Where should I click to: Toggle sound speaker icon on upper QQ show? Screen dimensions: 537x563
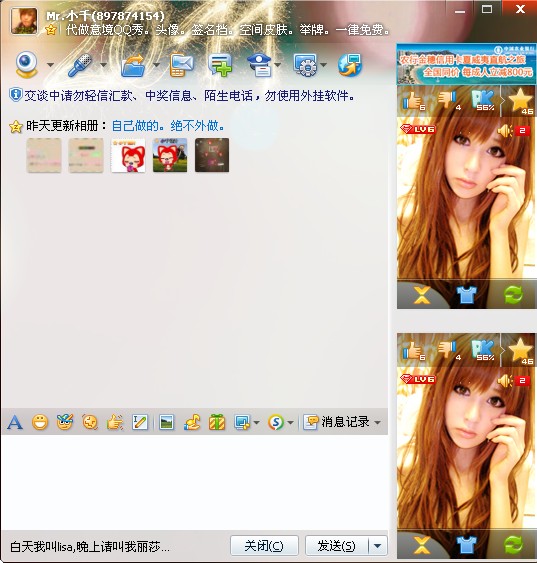click(x=505, y=131)
